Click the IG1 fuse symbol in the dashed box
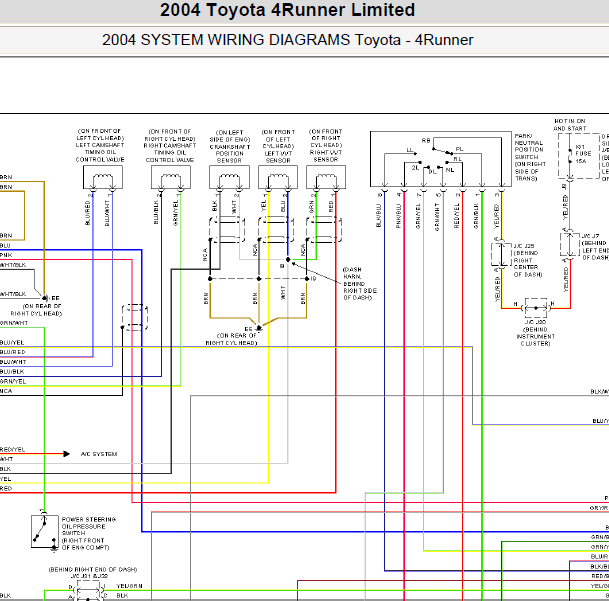Image resolution: width=609 pixels, height=601 pixels. 570,156
